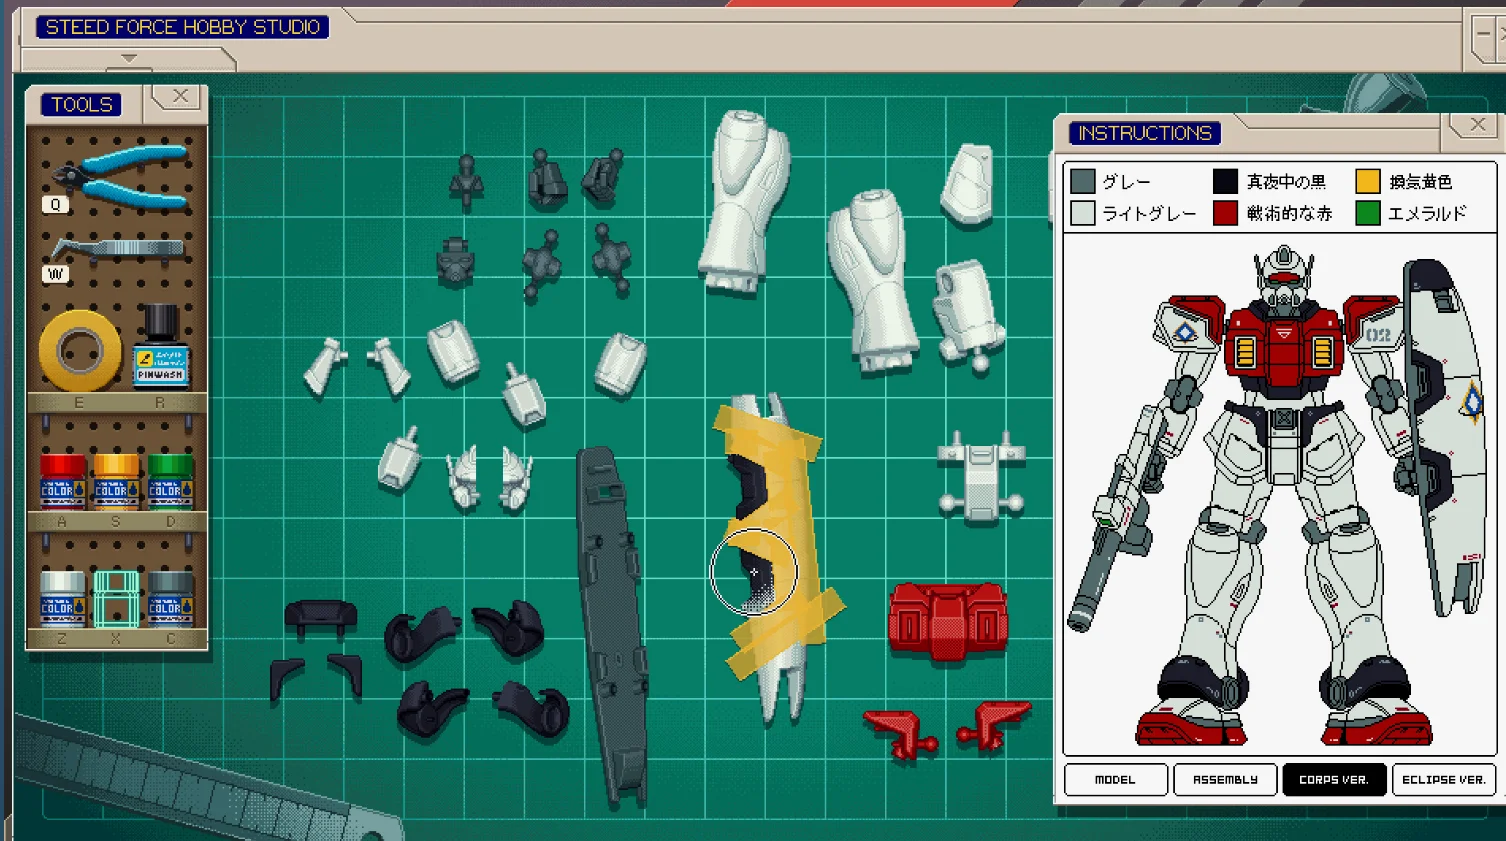The height and width of the screenshot is (841, 1506).
Task: Select the left red foot piece
Action: (901, 734)
